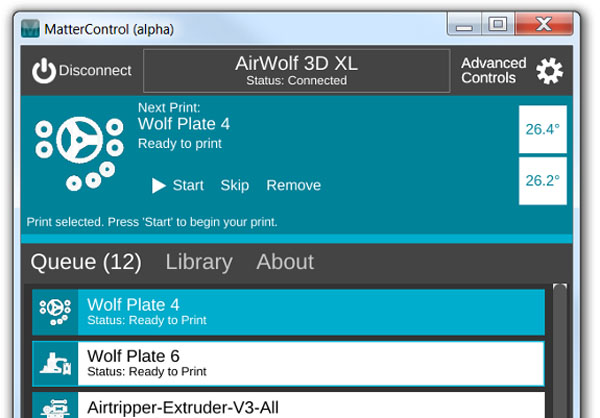The image size is (600, 418).
Task: Select the Airtripper-Extruder-V3-All queue item
Action: tap(289, 405)
